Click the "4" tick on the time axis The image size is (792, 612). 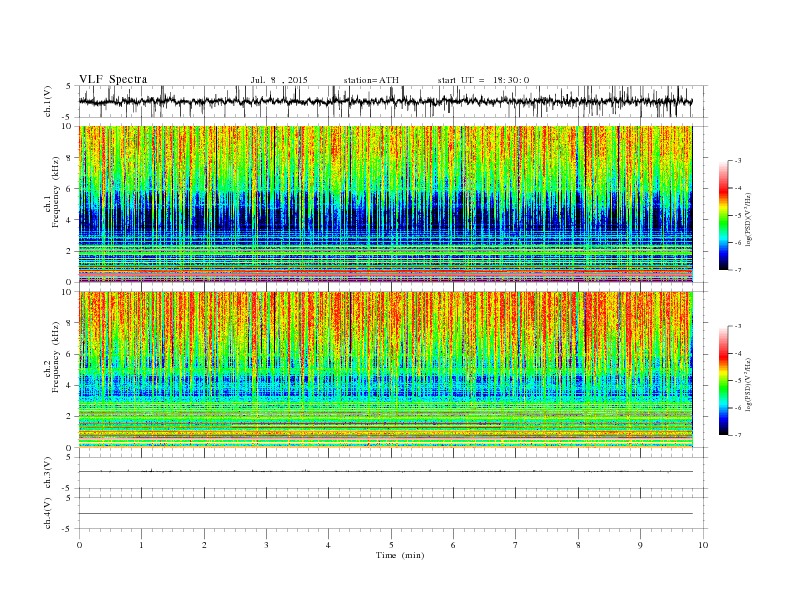pos(328,545)
